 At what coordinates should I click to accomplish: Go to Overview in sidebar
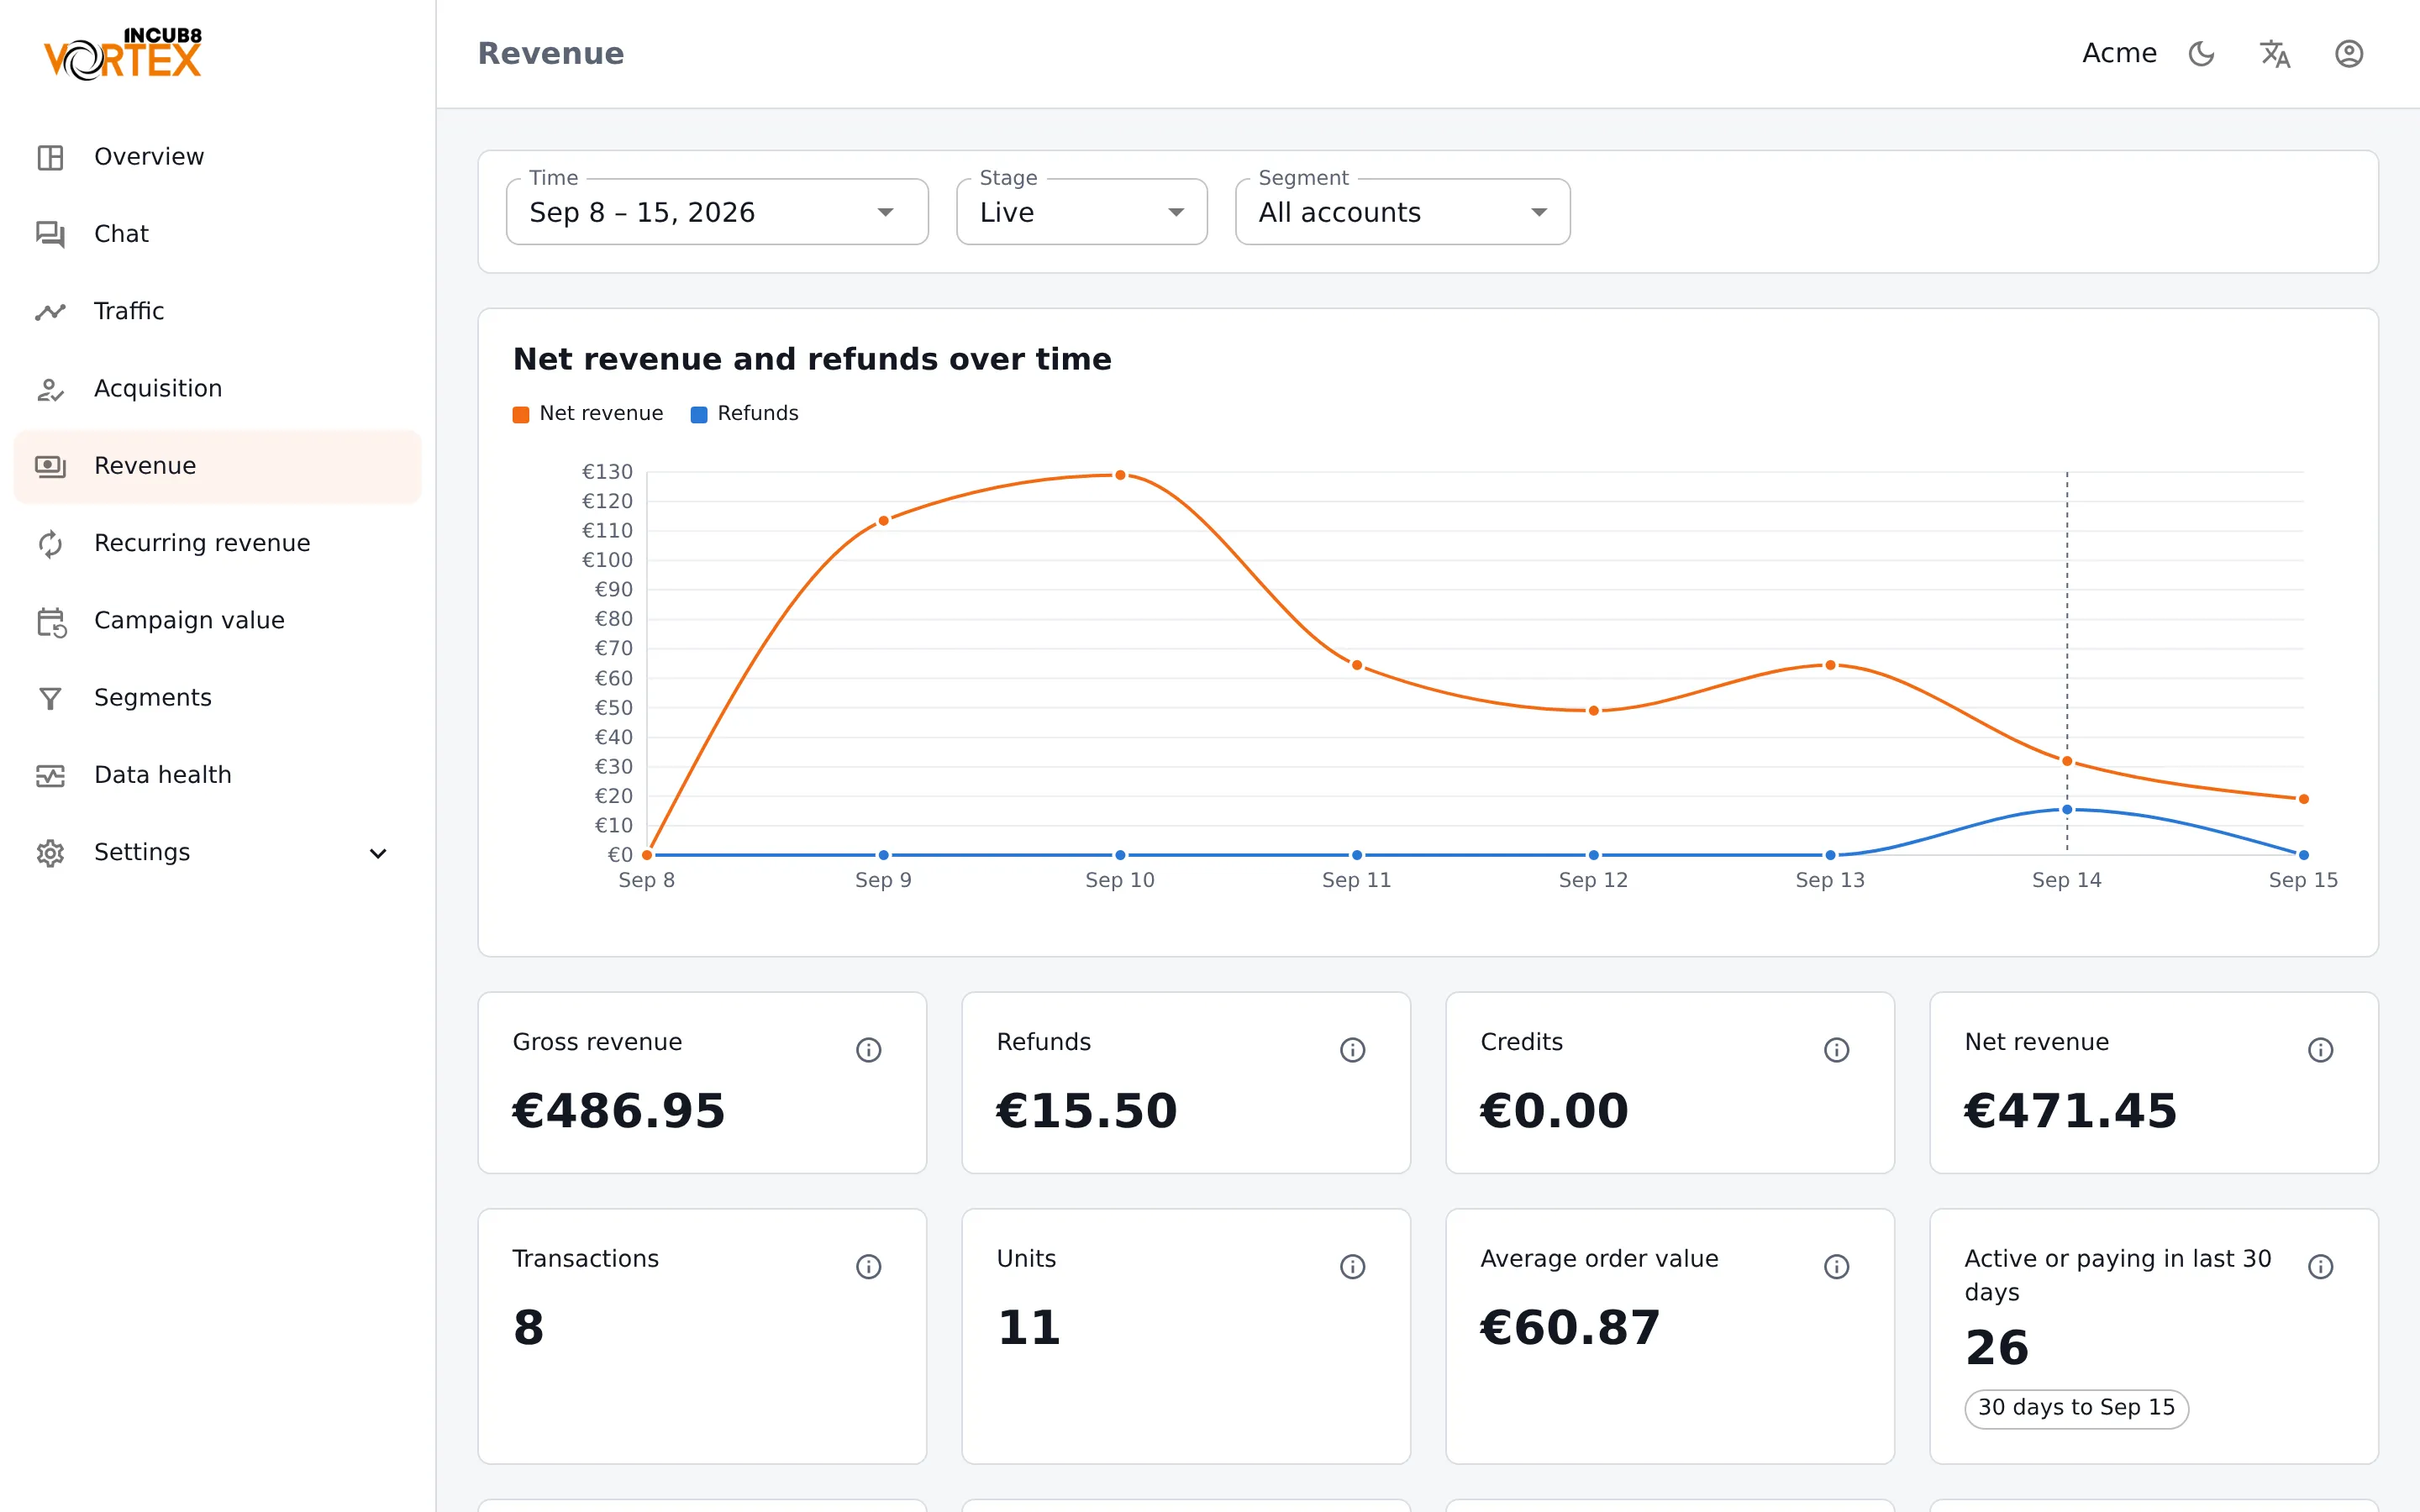point(218,157)
